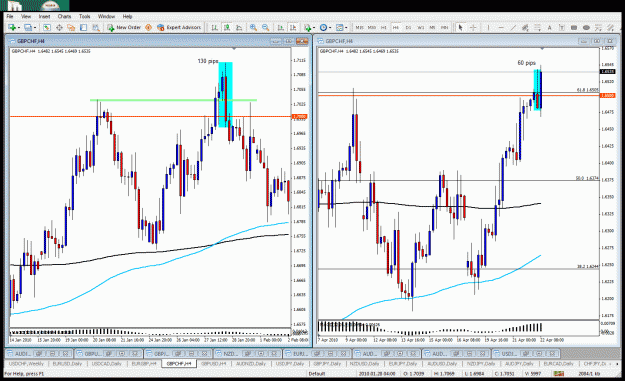Toggle the Terminal panel icon

83,27
